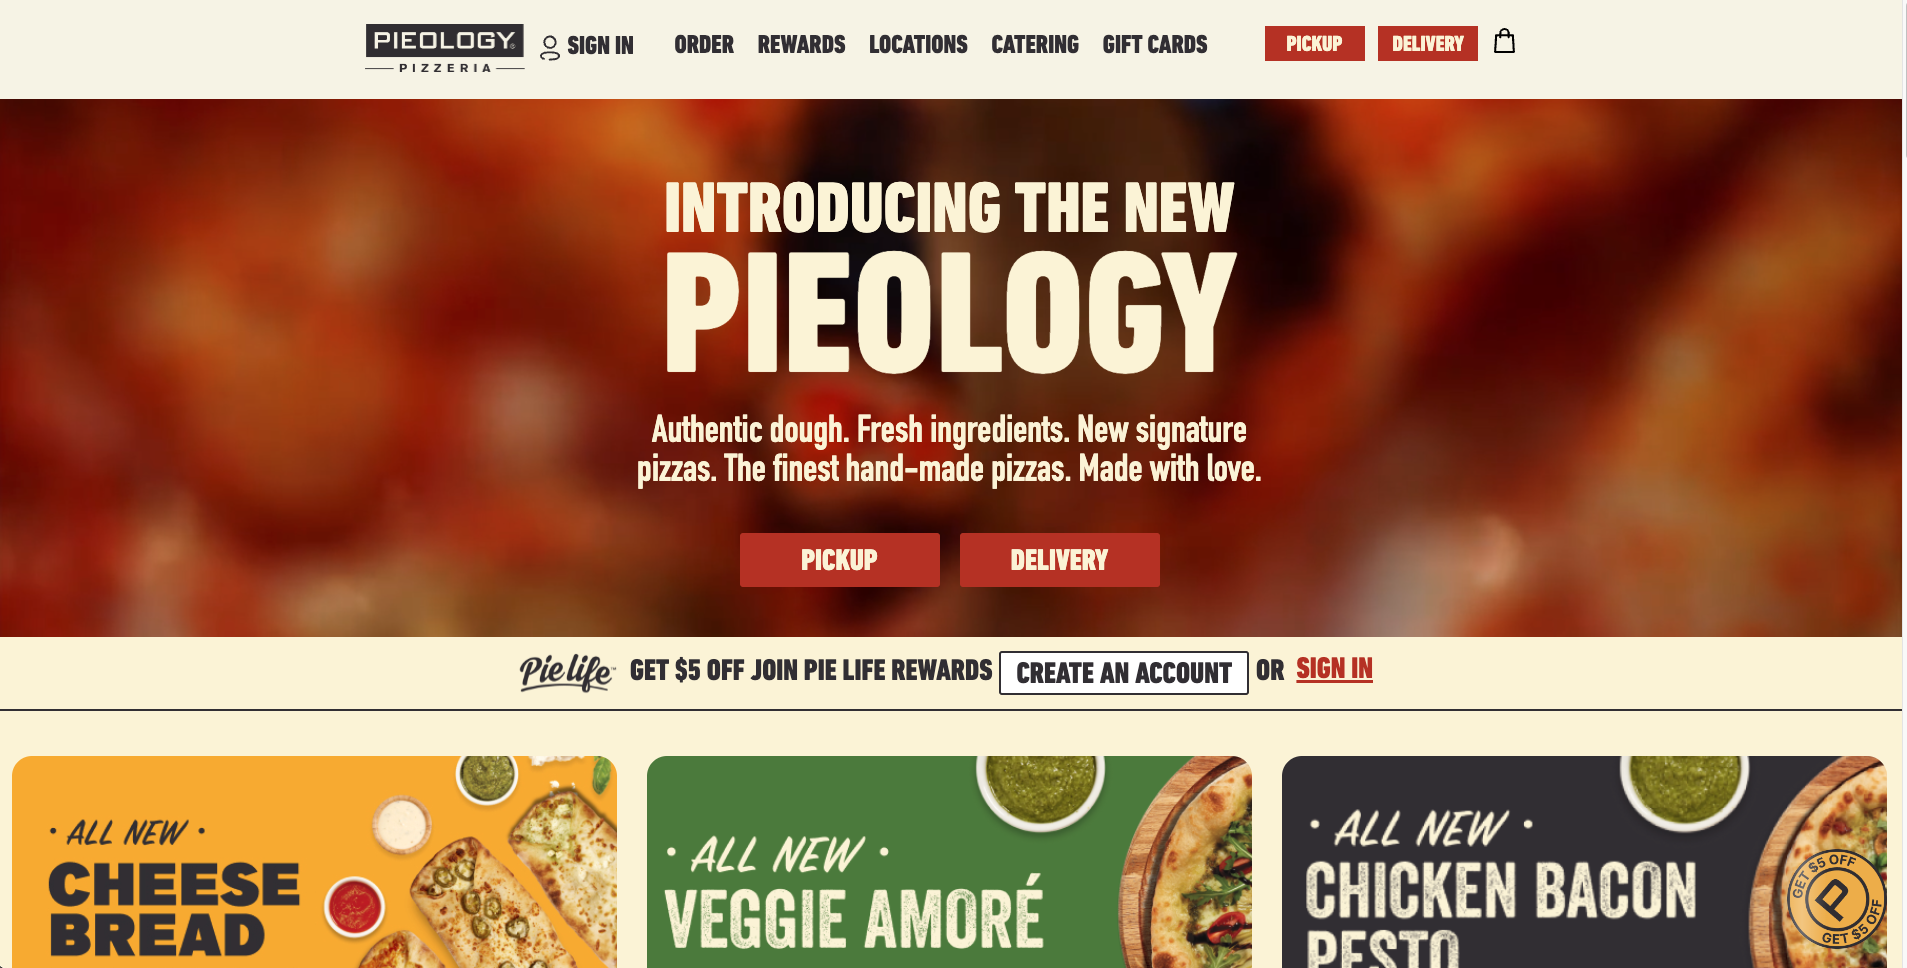Click the user profile icon beside Sign In
1907x968 pixels.
click(550, 48)
